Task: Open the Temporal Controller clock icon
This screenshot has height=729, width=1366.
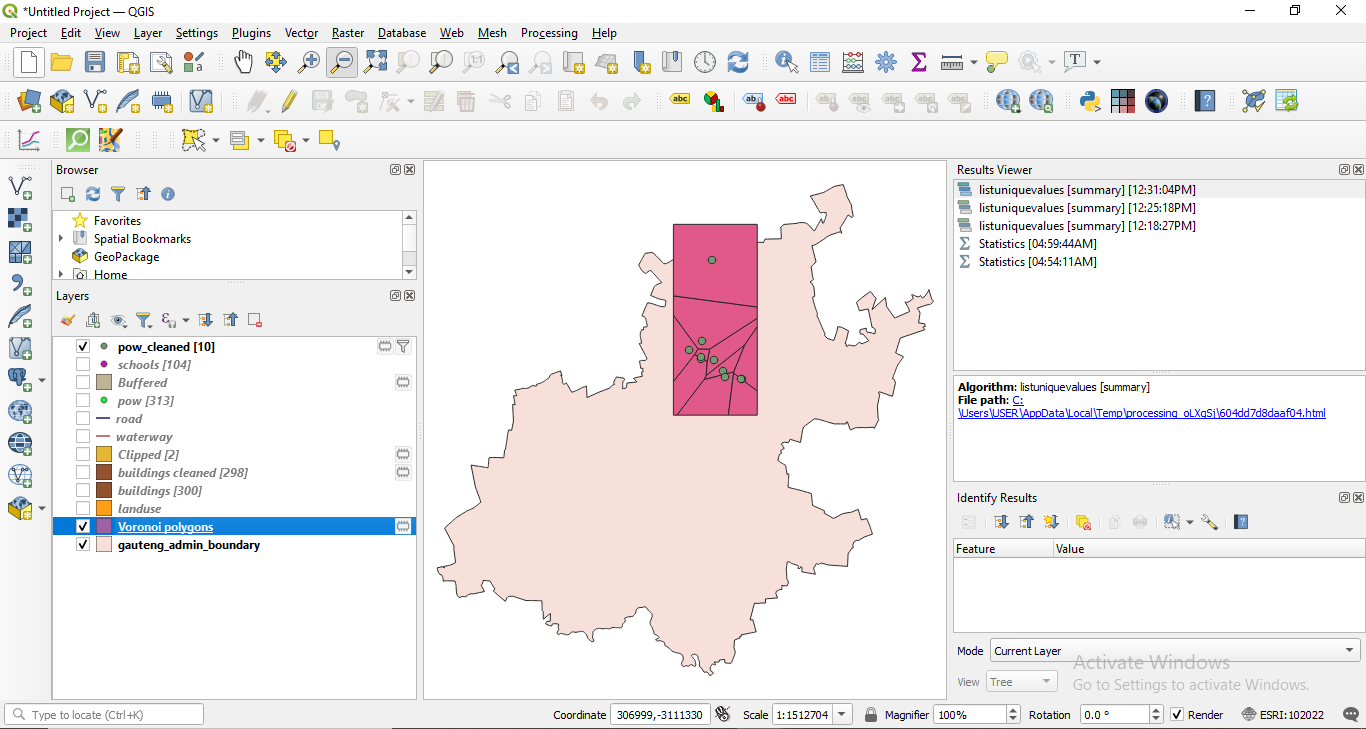Action: pyautogui.click(x=705, y=62)
